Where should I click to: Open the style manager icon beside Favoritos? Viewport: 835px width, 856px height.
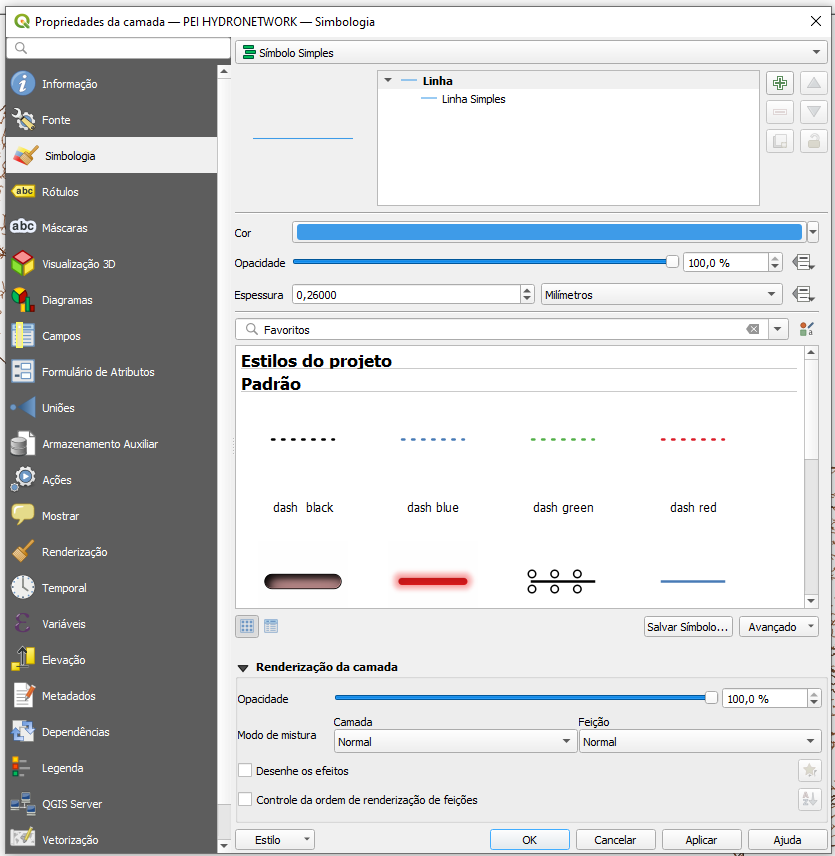pyautogui.click(x=808, y=329)
